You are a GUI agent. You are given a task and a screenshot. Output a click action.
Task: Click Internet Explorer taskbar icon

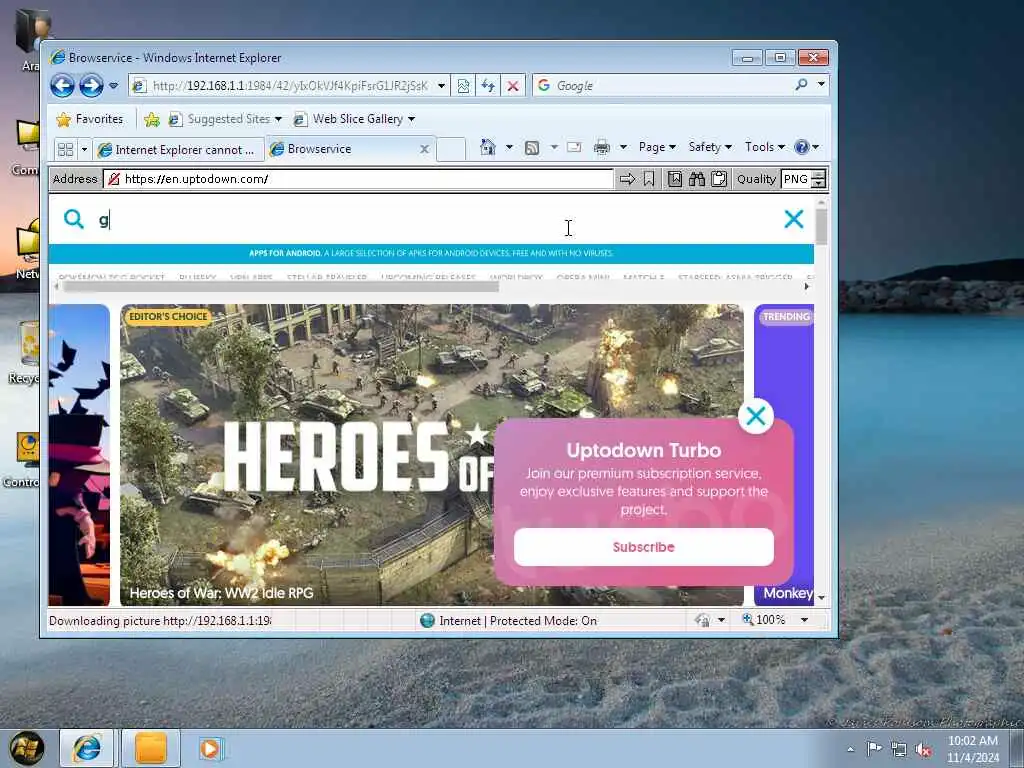point(87,748)
